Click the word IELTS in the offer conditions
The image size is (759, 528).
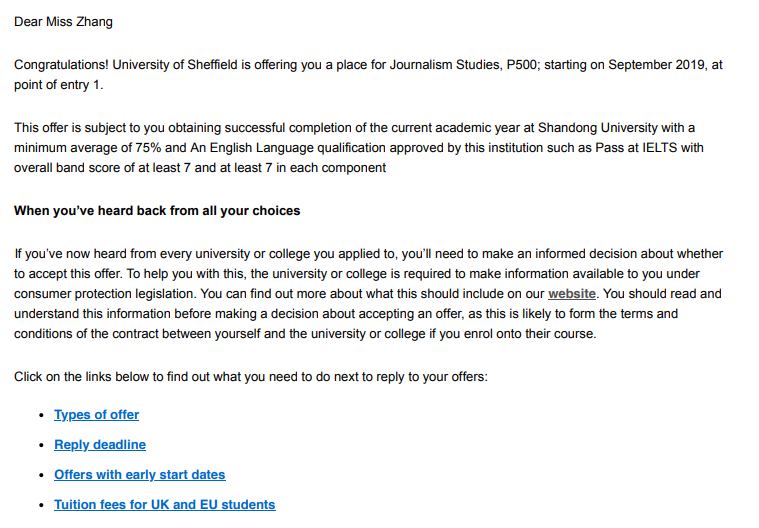659,148
